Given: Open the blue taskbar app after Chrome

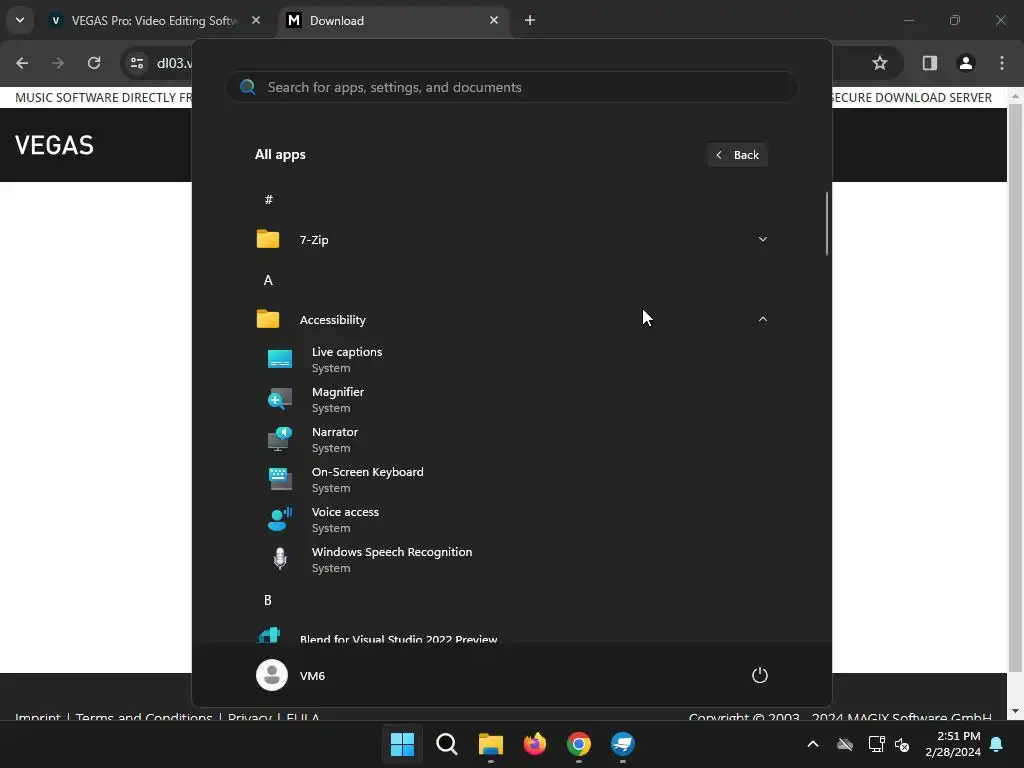Looking at the screenshot, I should [622, 744].
